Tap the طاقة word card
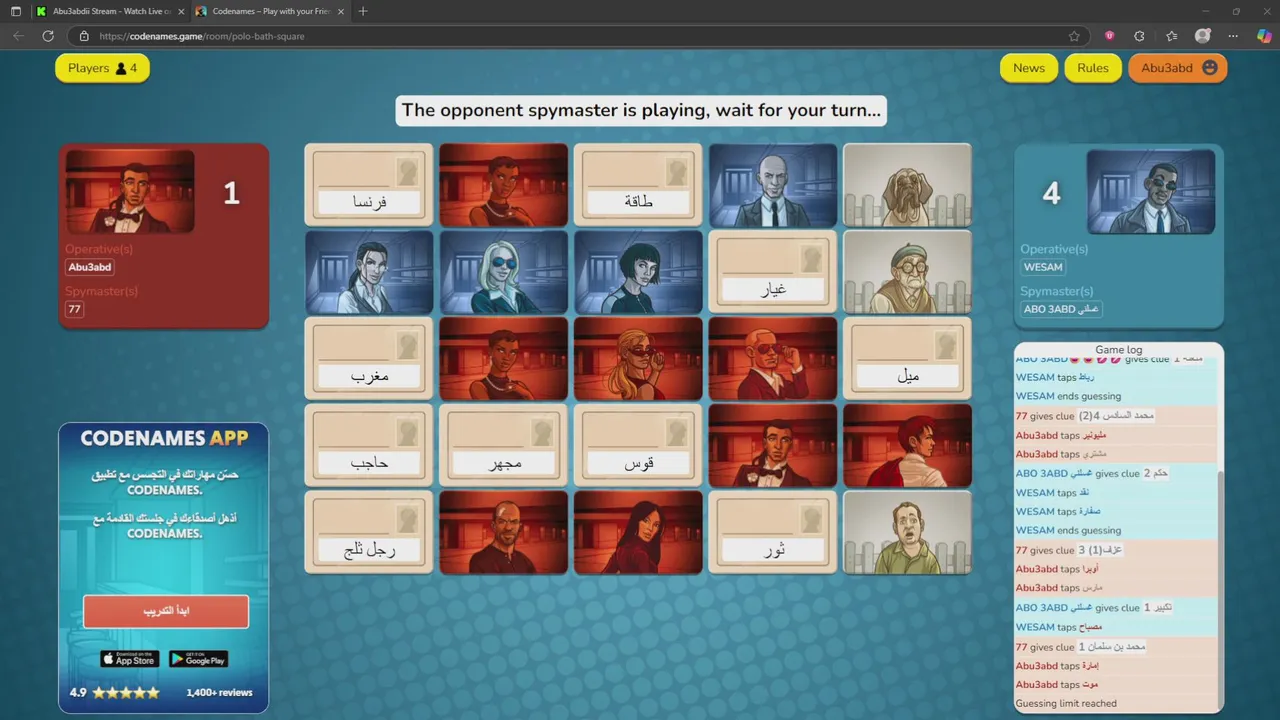Image resolution: width=1280 pixels, height=720 pixels. click(638, 185)
